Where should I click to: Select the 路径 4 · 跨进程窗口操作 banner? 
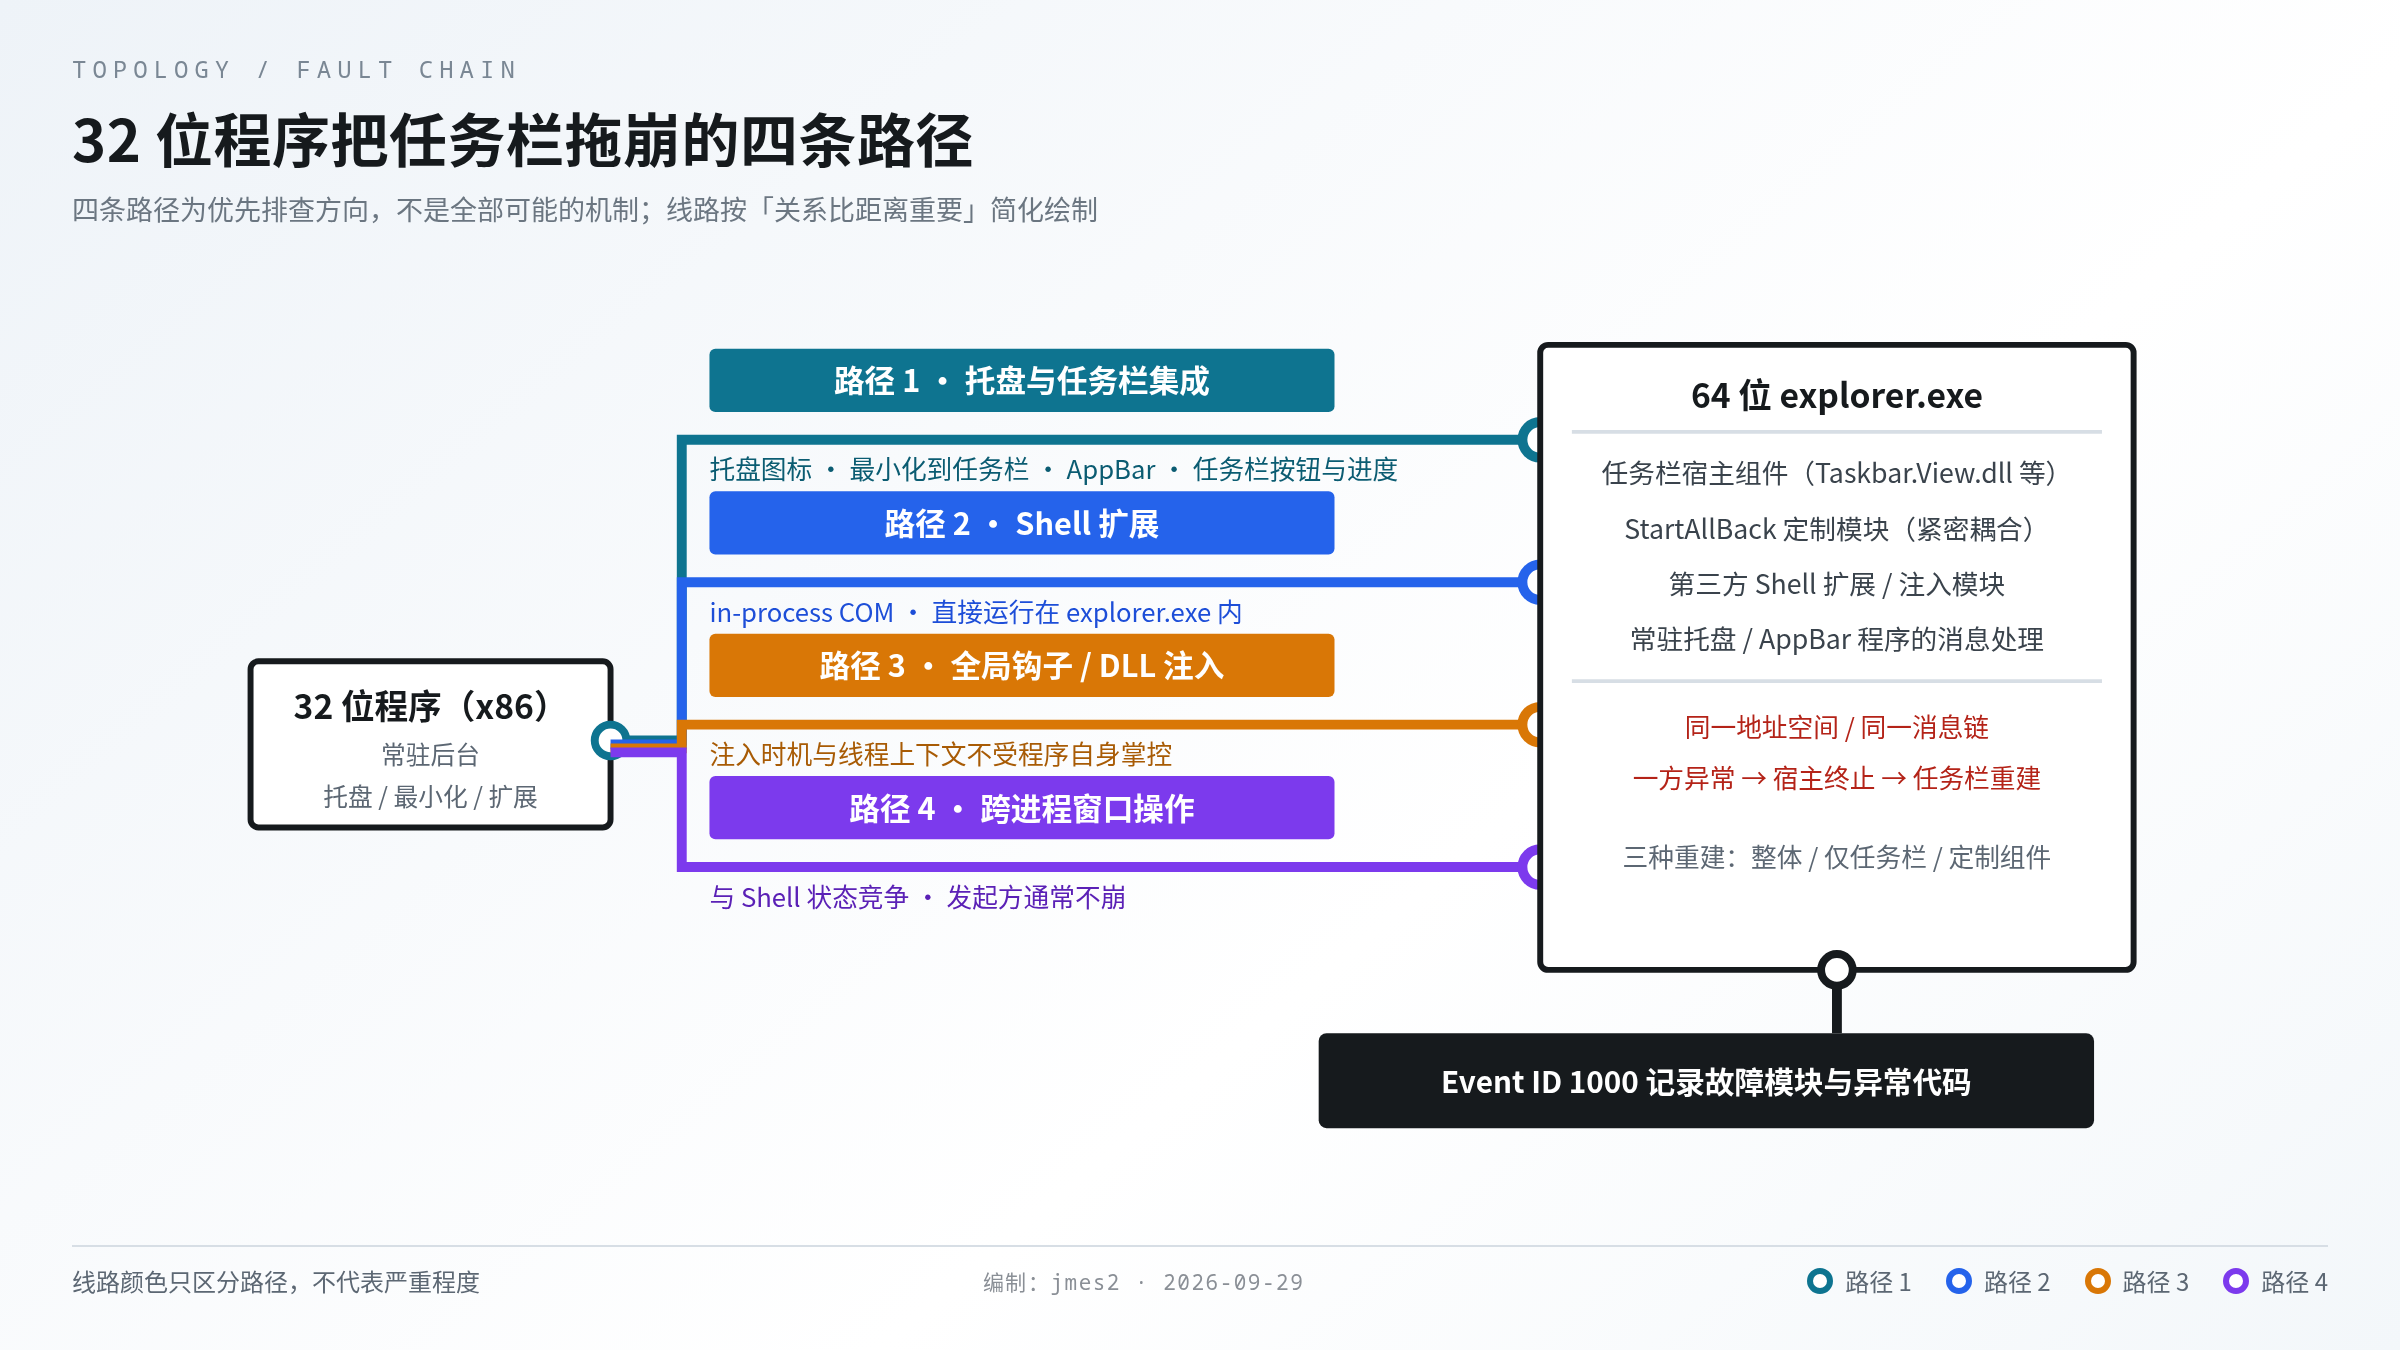(x=1021, y=808)
